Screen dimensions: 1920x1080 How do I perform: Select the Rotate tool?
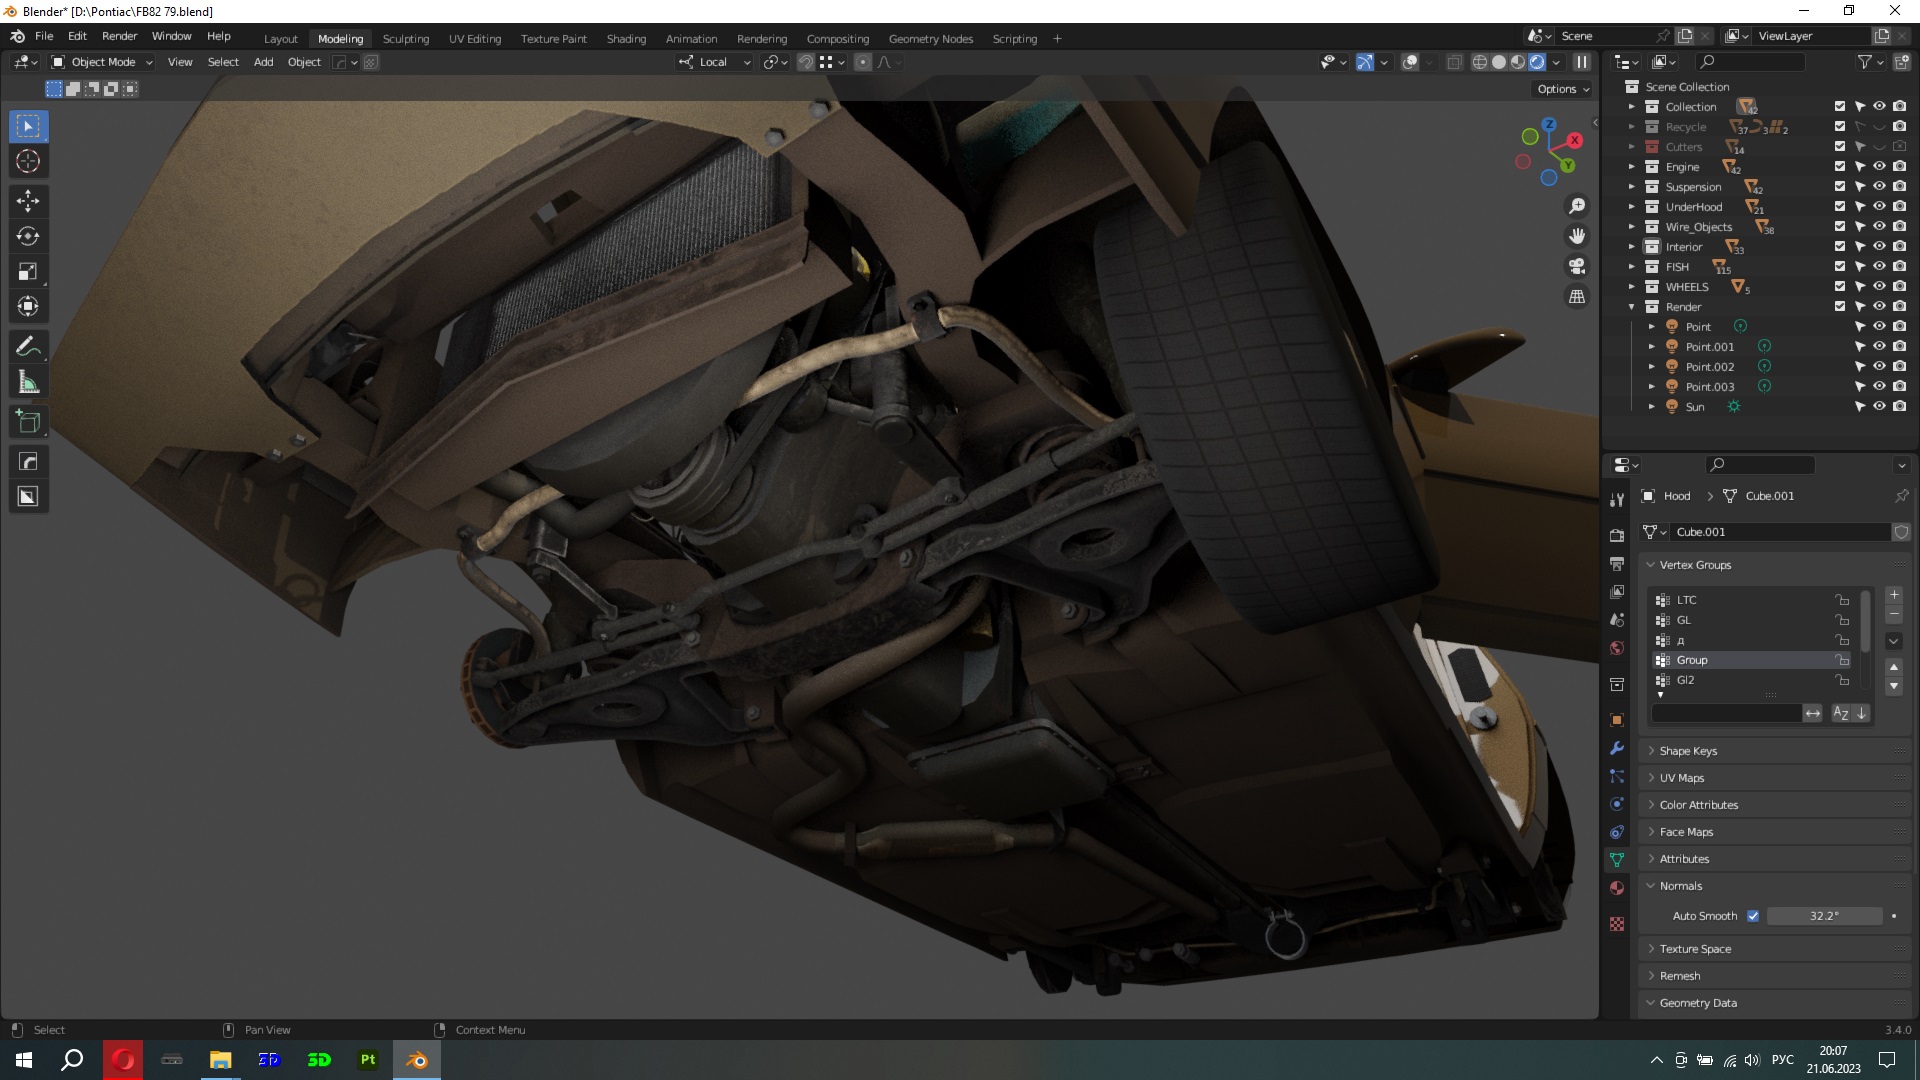pyautogui.click(x=28, y=236)
